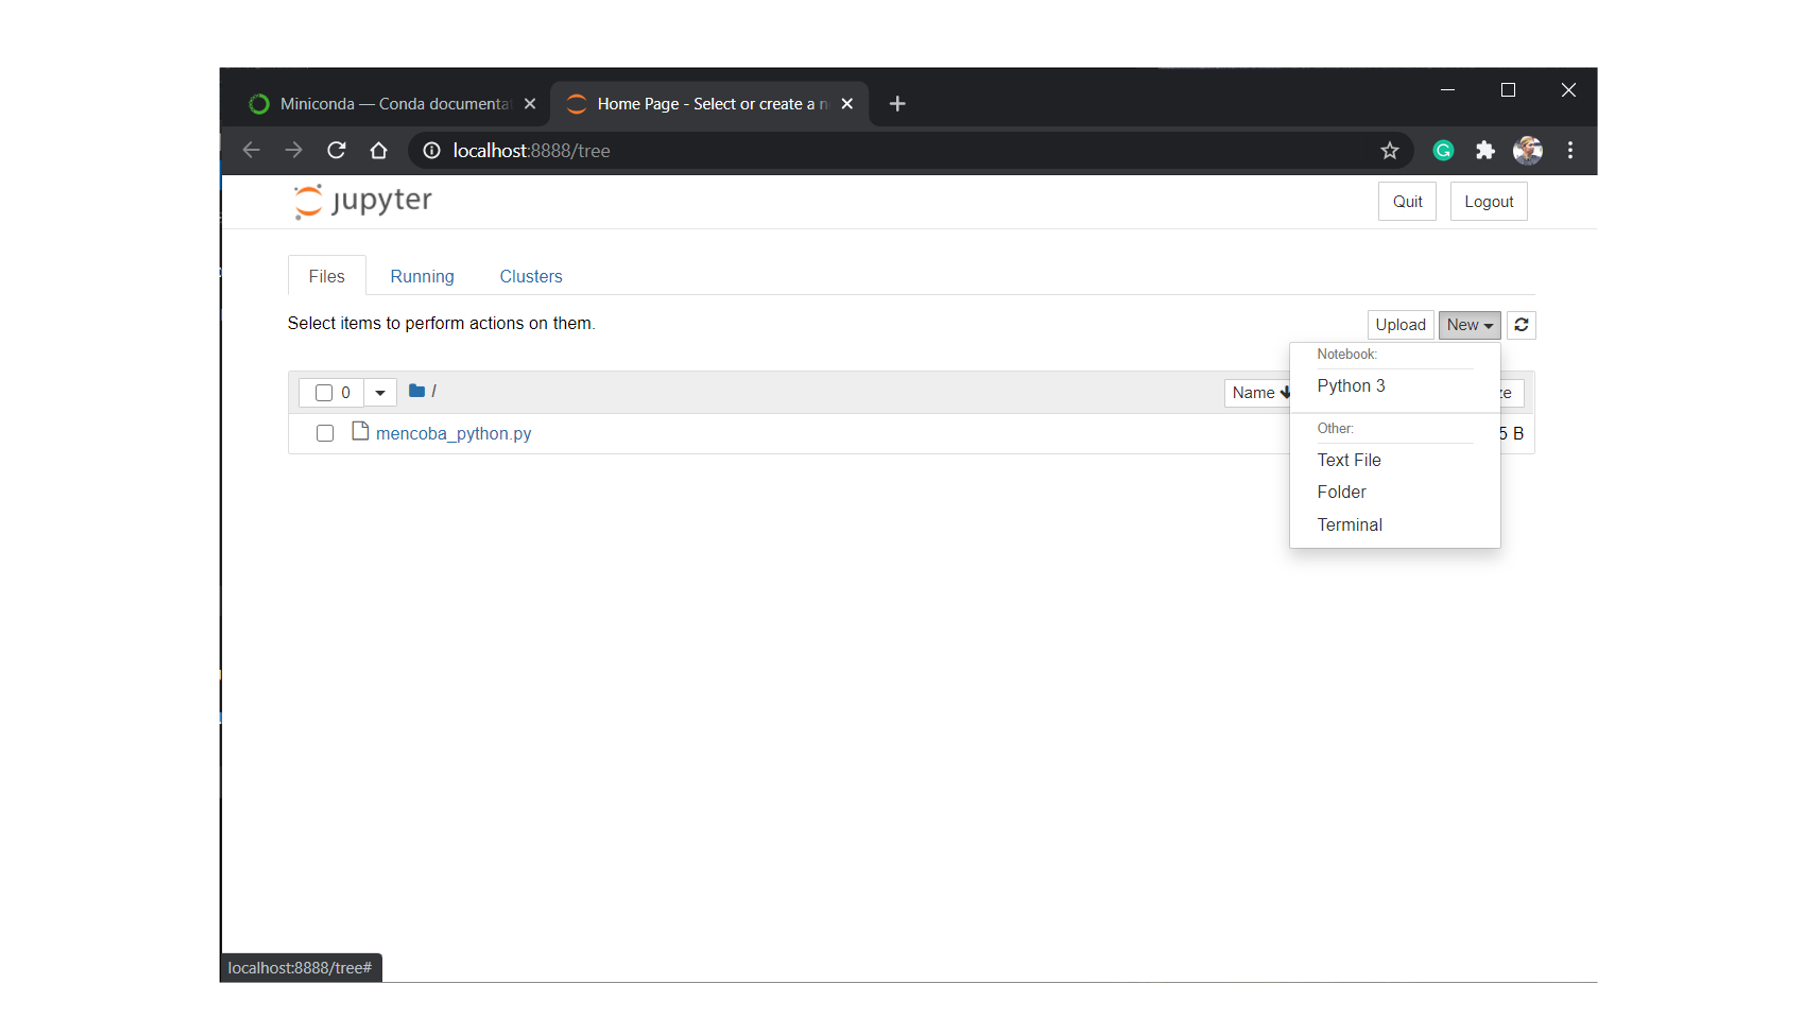Reload the page in the browser
Viewport: 1816px width, 1033px height.
click(336, 150)
